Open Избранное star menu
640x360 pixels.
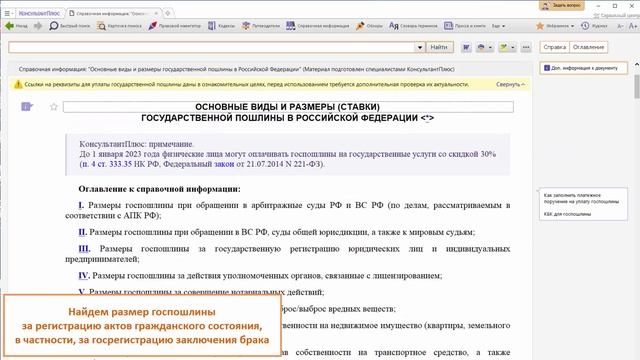click(555, 26)
